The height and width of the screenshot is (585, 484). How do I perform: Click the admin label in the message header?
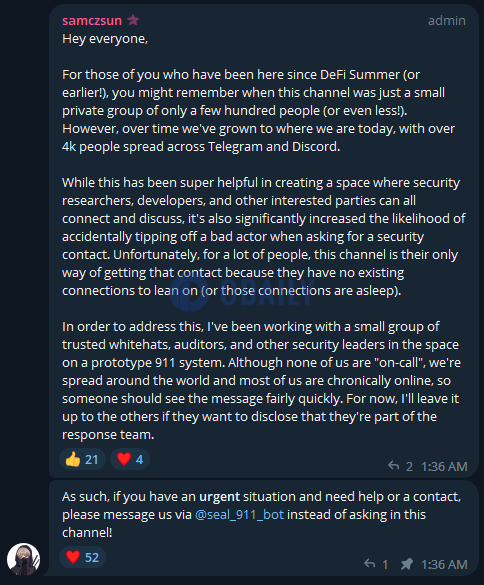pyautogui.click(x=447, y=21)
